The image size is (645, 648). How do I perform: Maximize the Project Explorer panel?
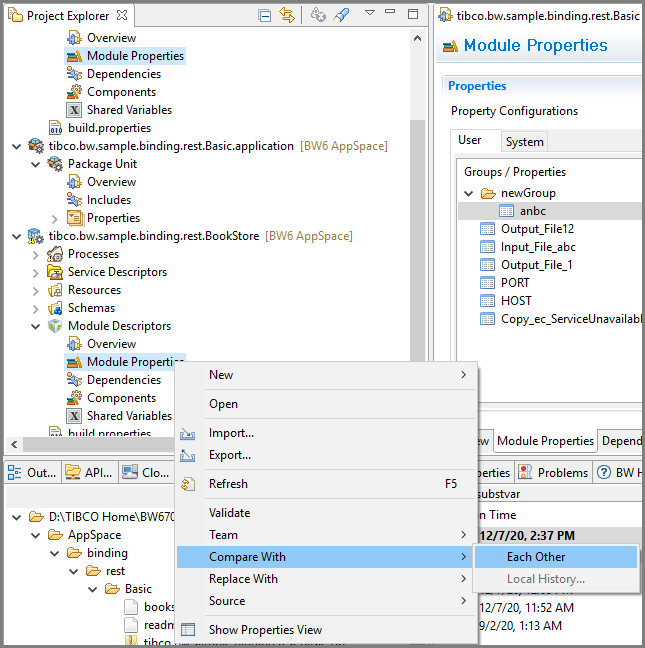(x=413, y=14)
